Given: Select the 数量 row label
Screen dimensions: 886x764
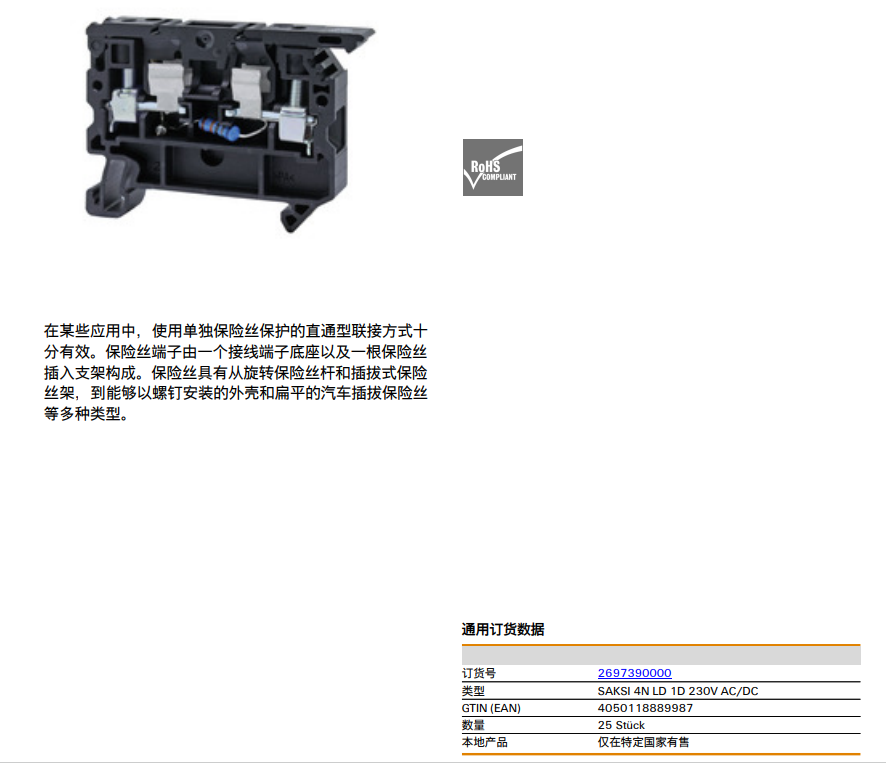Looking at the screenshot, I should coord(473,725).
